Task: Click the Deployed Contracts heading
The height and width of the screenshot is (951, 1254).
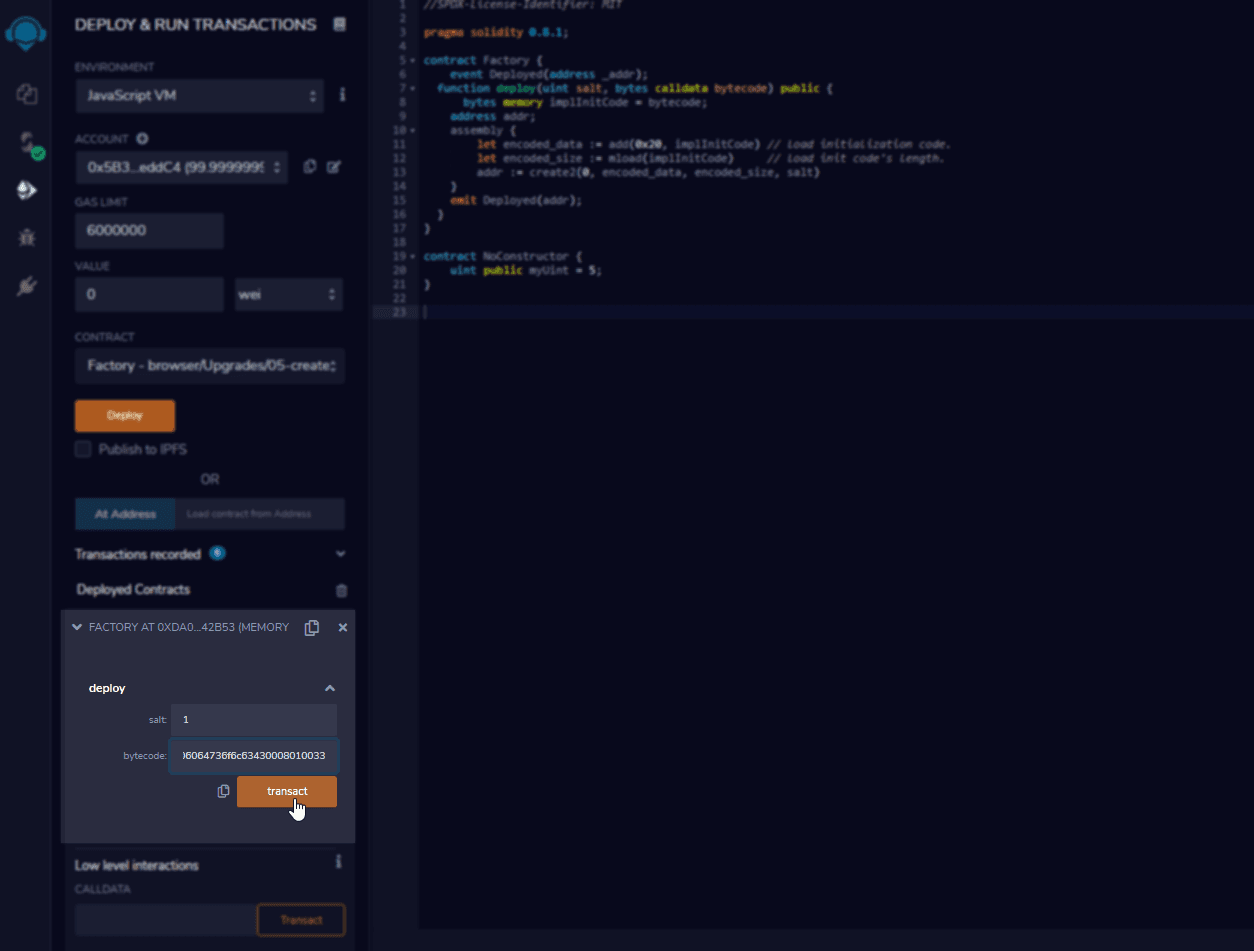Action: (133, 590)
